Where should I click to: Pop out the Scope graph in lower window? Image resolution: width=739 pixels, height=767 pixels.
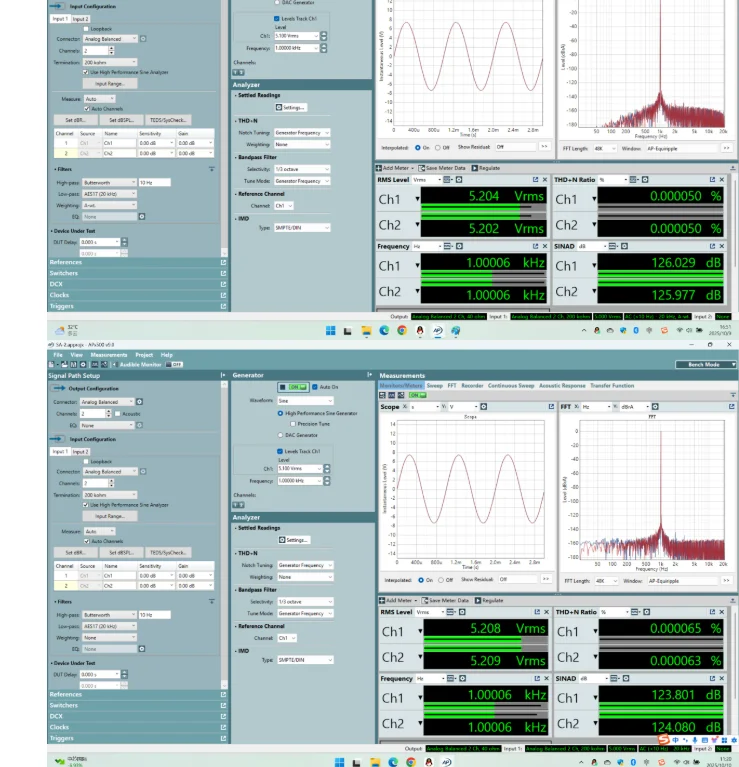551,406
